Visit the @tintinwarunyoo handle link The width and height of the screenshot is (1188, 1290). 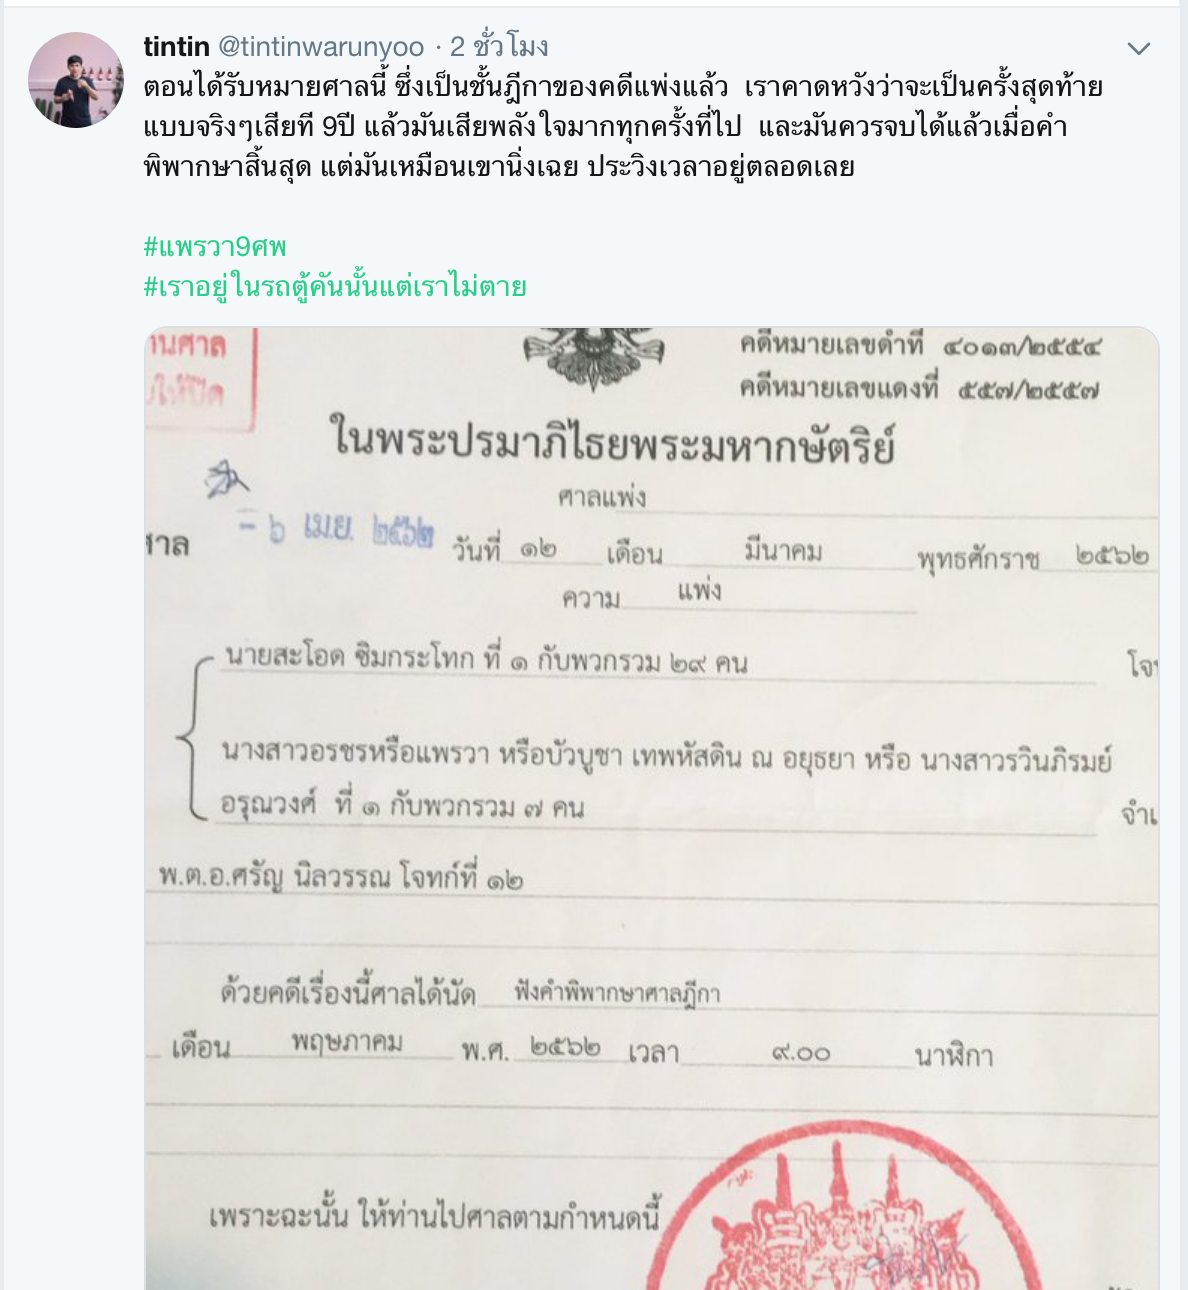click(x=321, y=46)
